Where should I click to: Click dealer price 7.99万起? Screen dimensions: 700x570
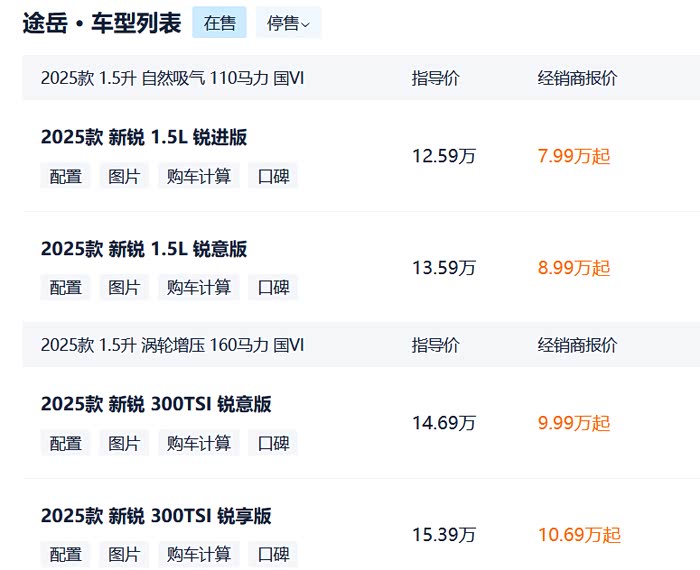[x=574, y=156]
